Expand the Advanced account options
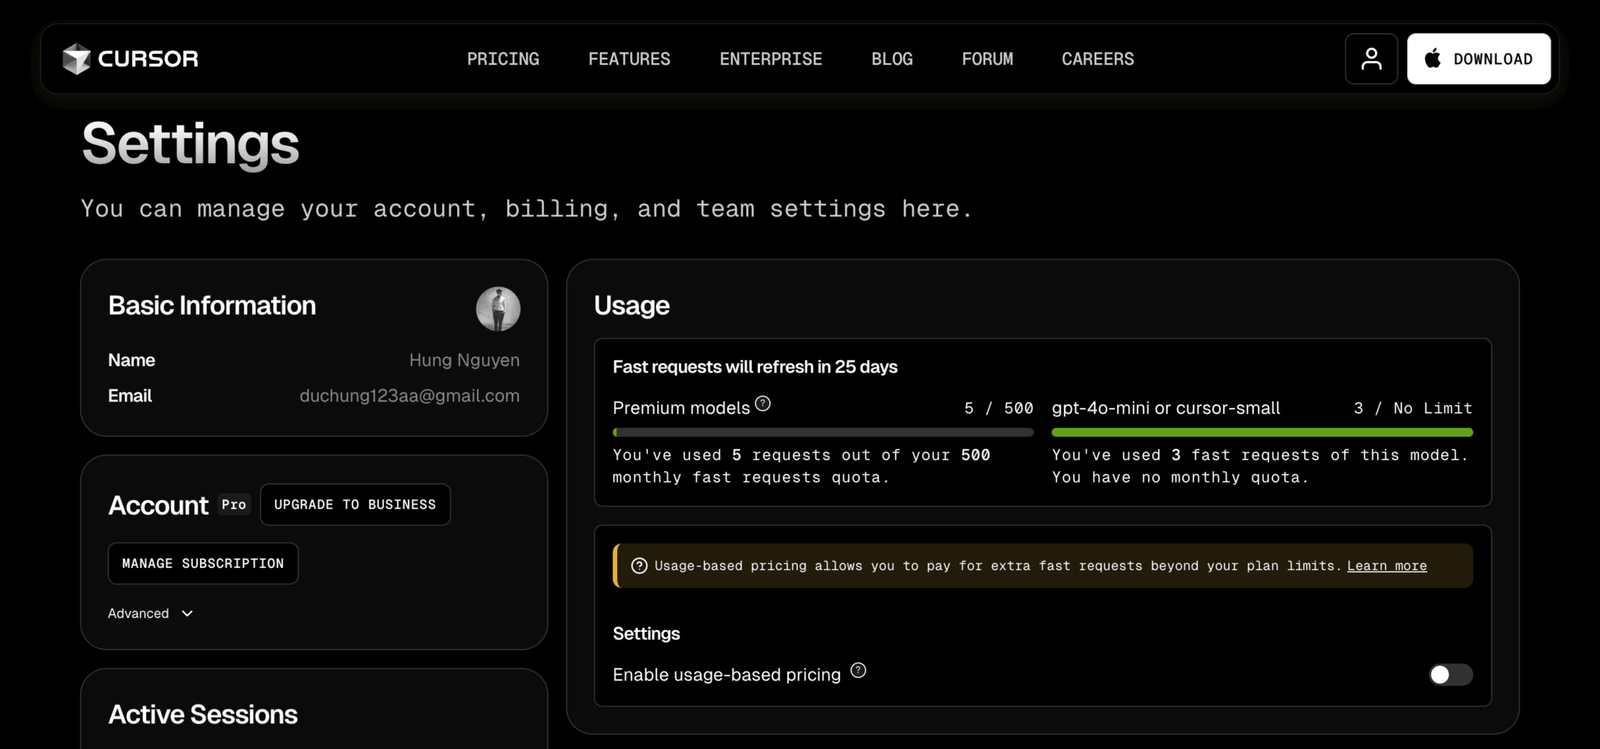The width and height of the screenshot is (1600, 749). tap(139, 614)
